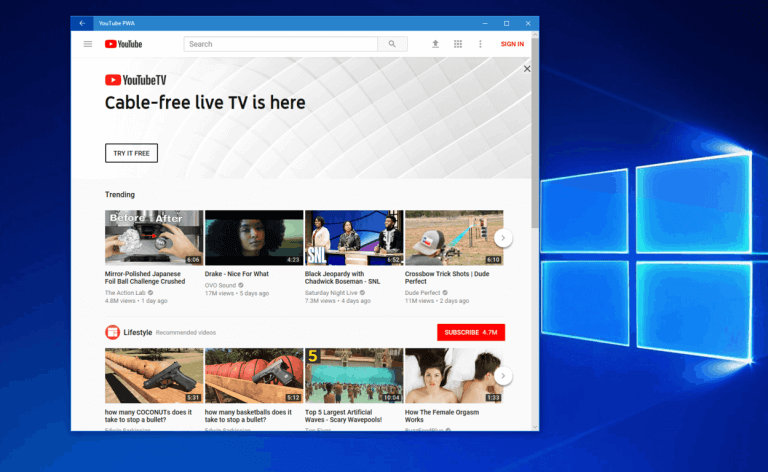Viewport: 768px width, 472px height.
Task: Click the scrollbar down arrow
Action: coord(535,427)
